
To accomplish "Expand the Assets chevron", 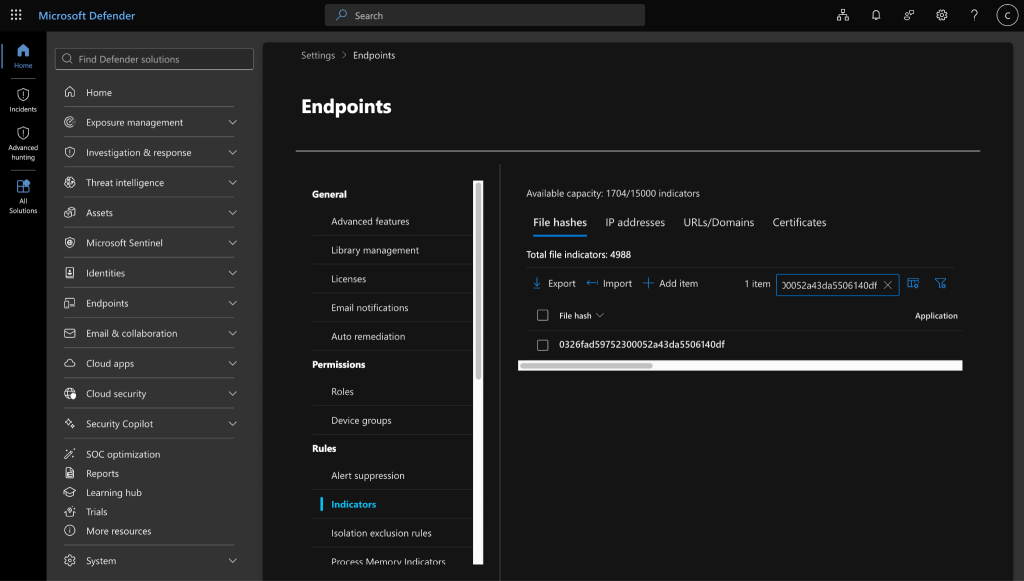I will coord(232,212).
